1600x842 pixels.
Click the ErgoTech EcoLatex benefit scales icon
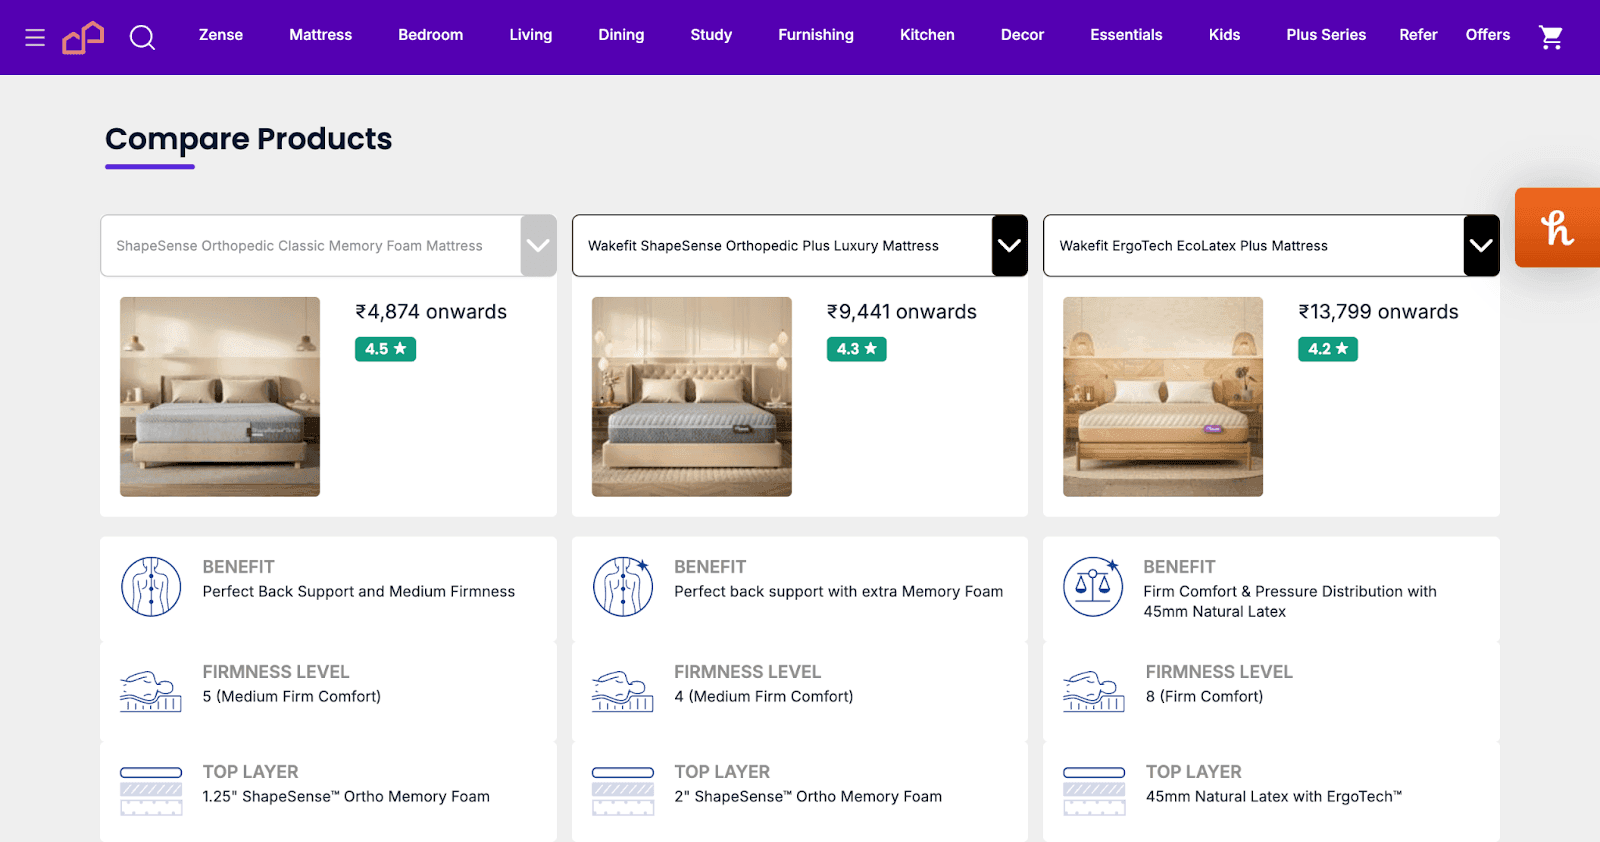[1093, 587]
